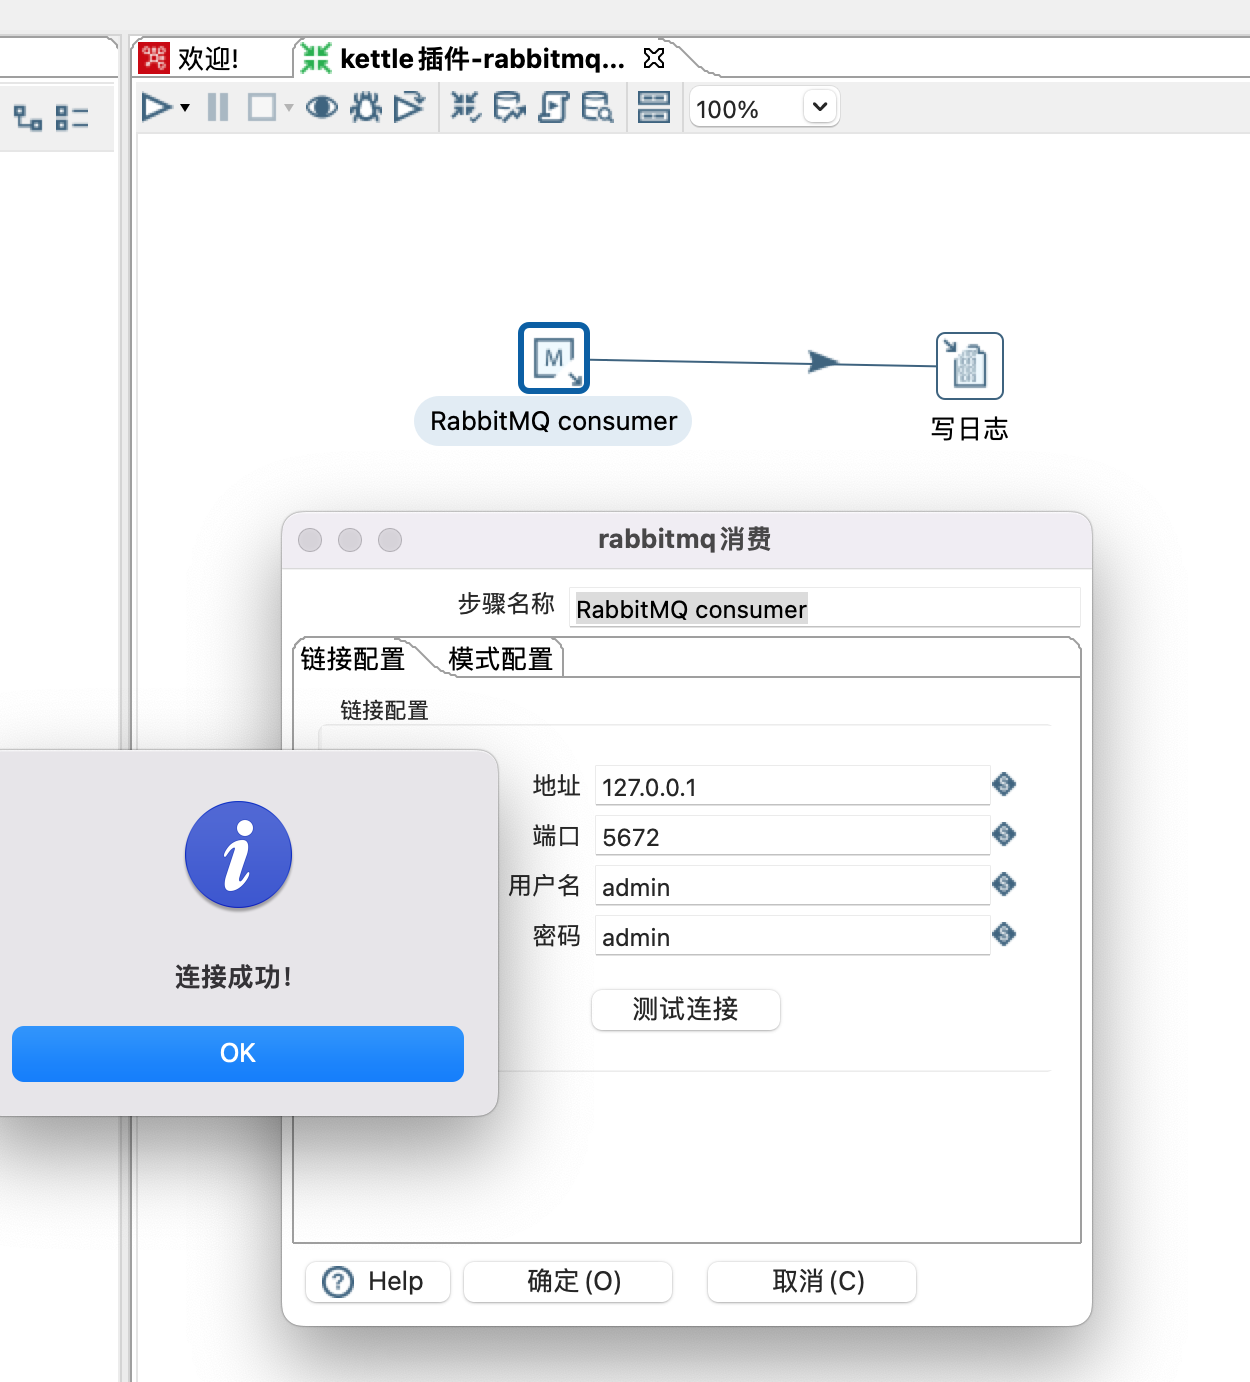1250x1382 pixels.
Task: Insert variable into the 密码 field via the diamond icon
Action: pyautogui.click(x=1004, y=934)
